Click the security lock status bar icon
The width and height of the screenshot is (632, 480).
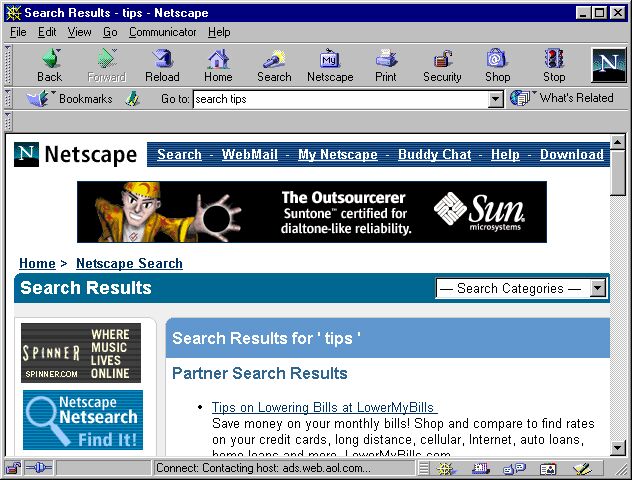[13, 468]
